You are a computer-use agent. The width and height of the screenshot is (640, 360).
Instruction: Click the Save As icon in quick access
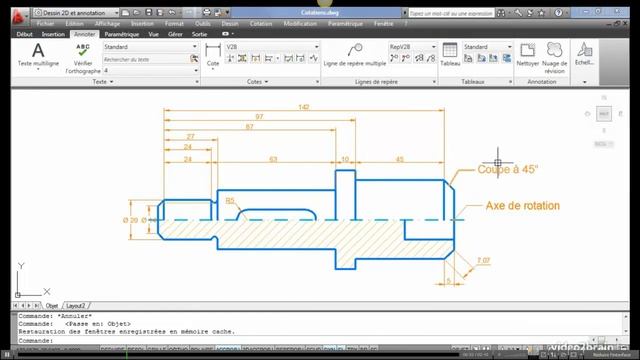pyautogui.click(x=160, y=13)
